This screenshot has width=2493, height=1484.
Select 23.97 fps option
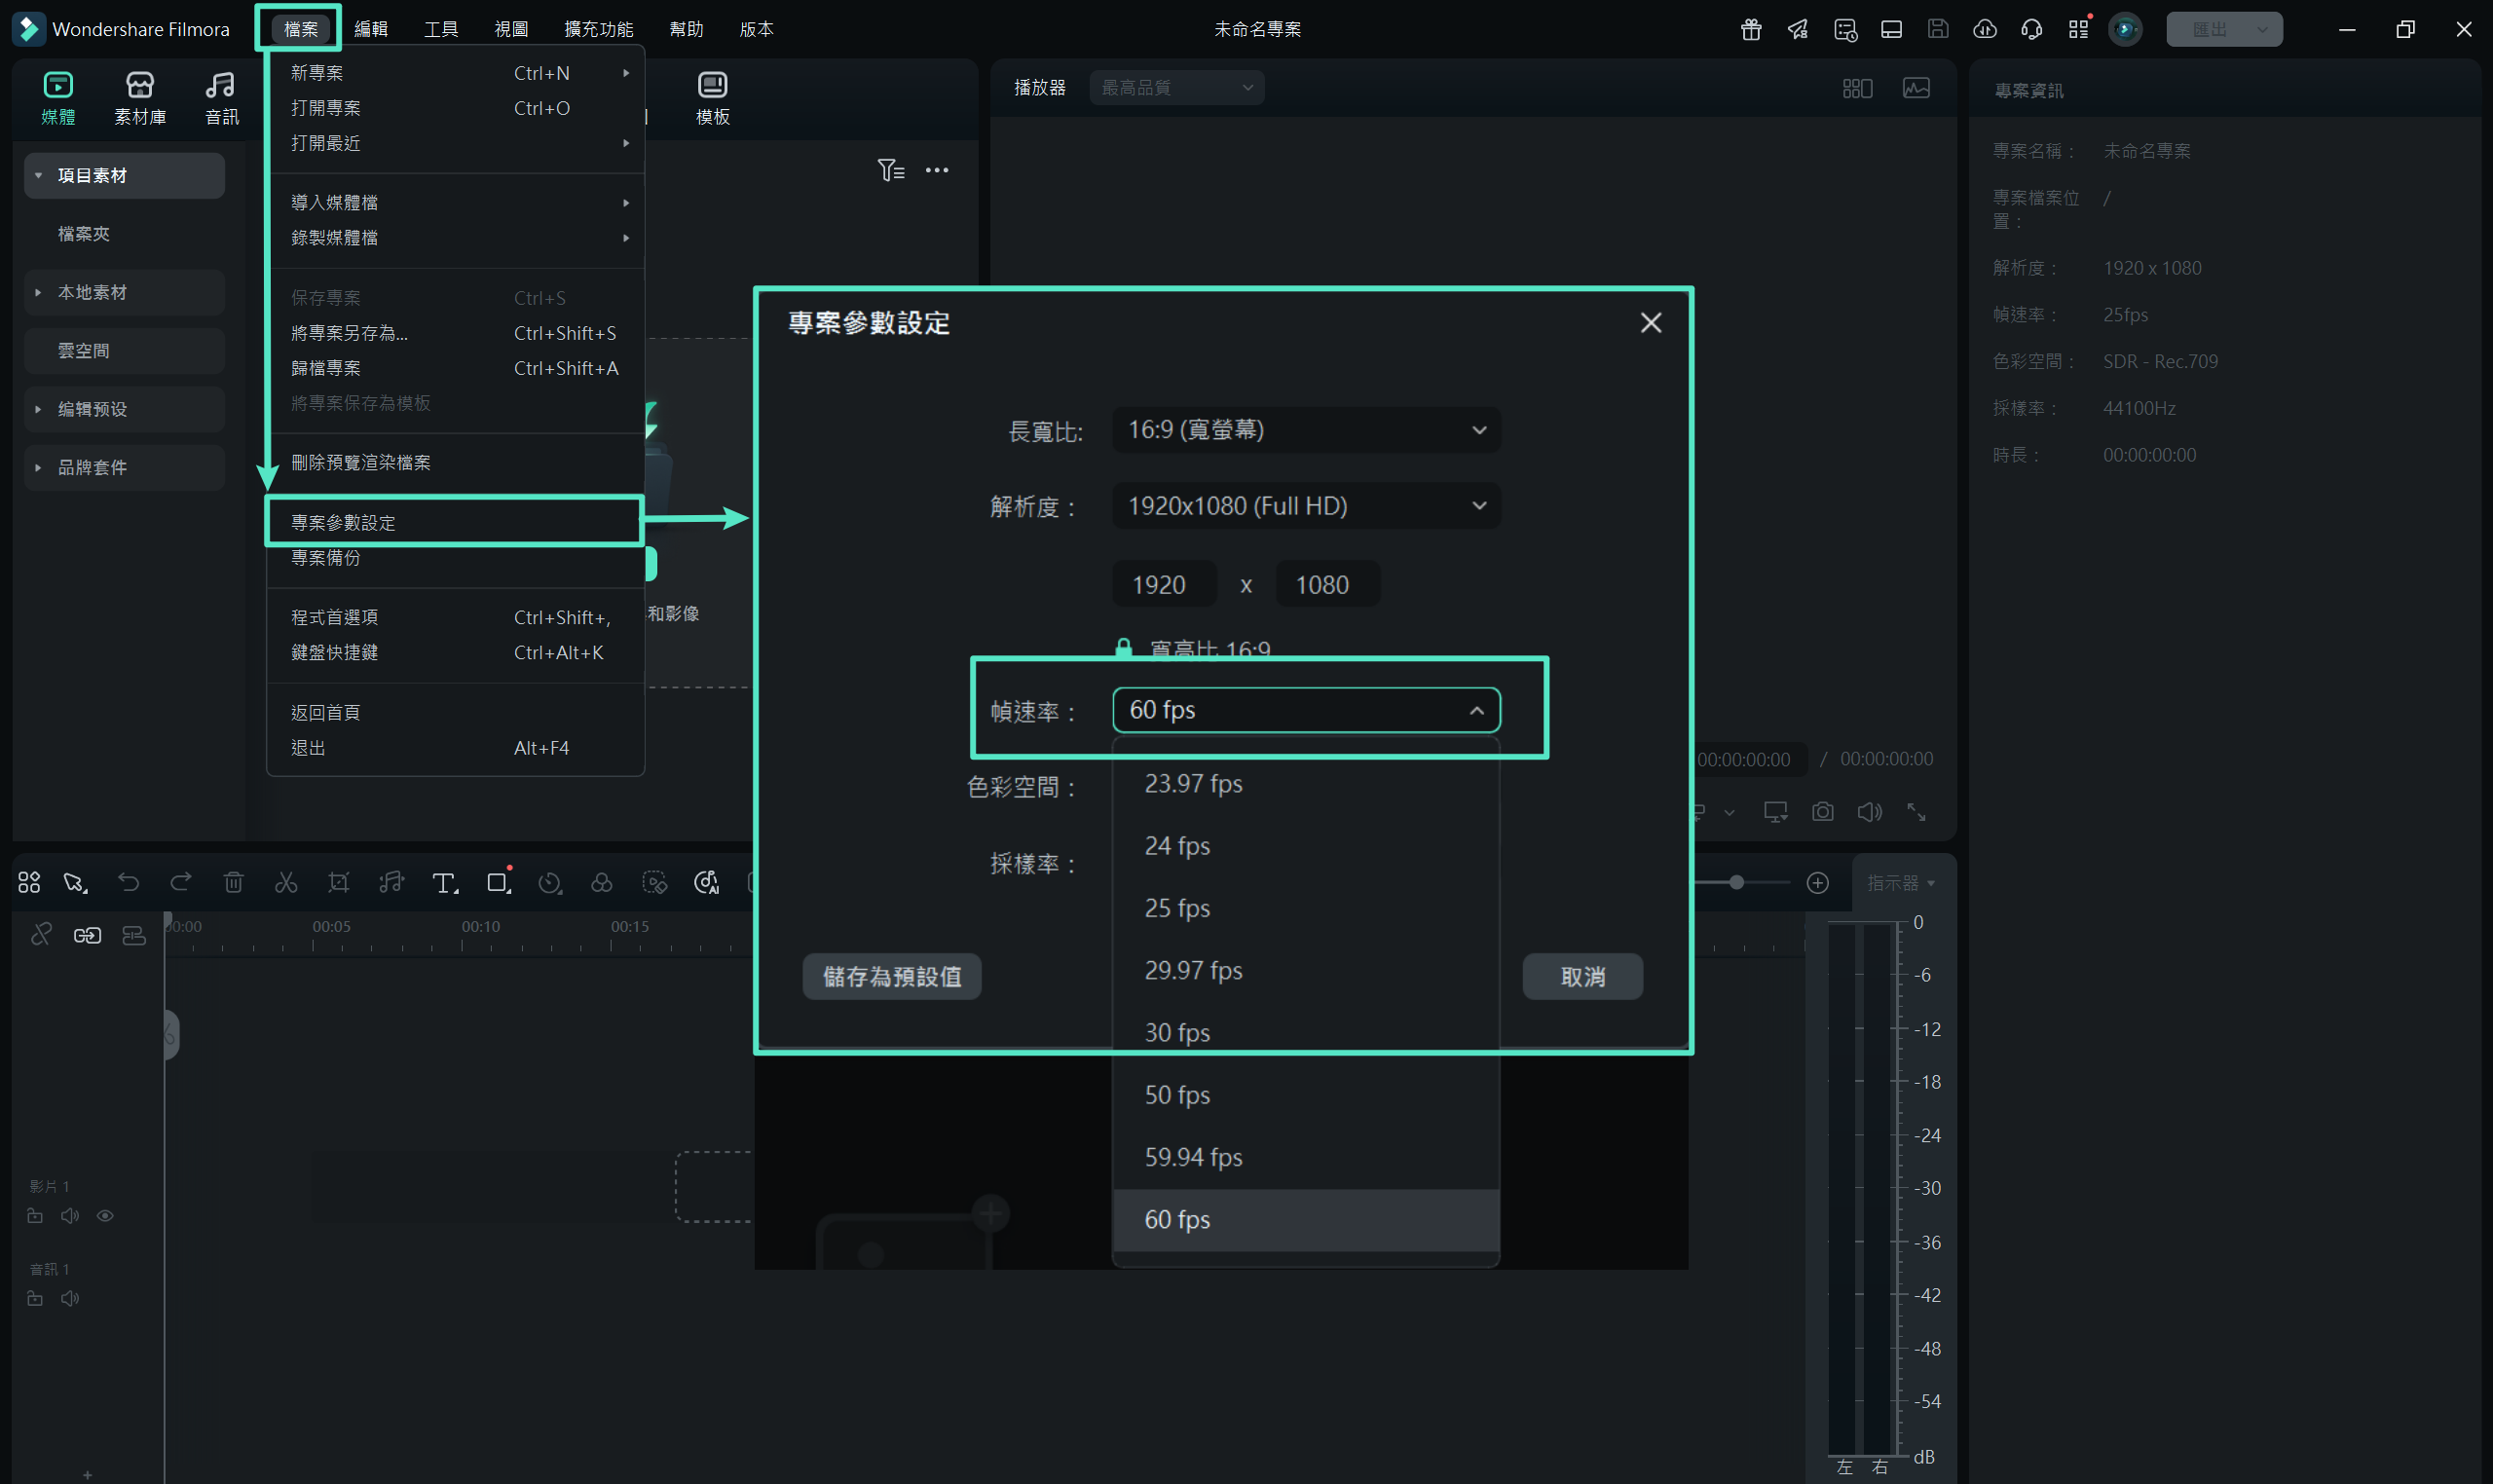tap(1305, 784)
